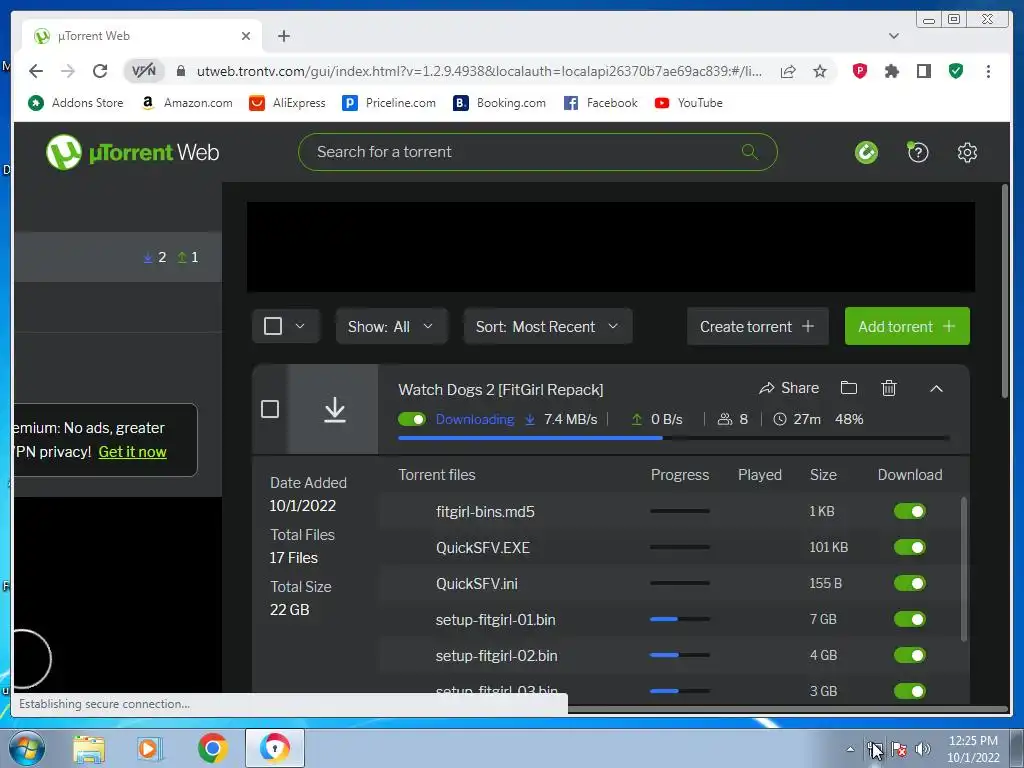Open the Show: All filter dropdown
This screenshot has height=768, width=1024.
pos(391,327)
